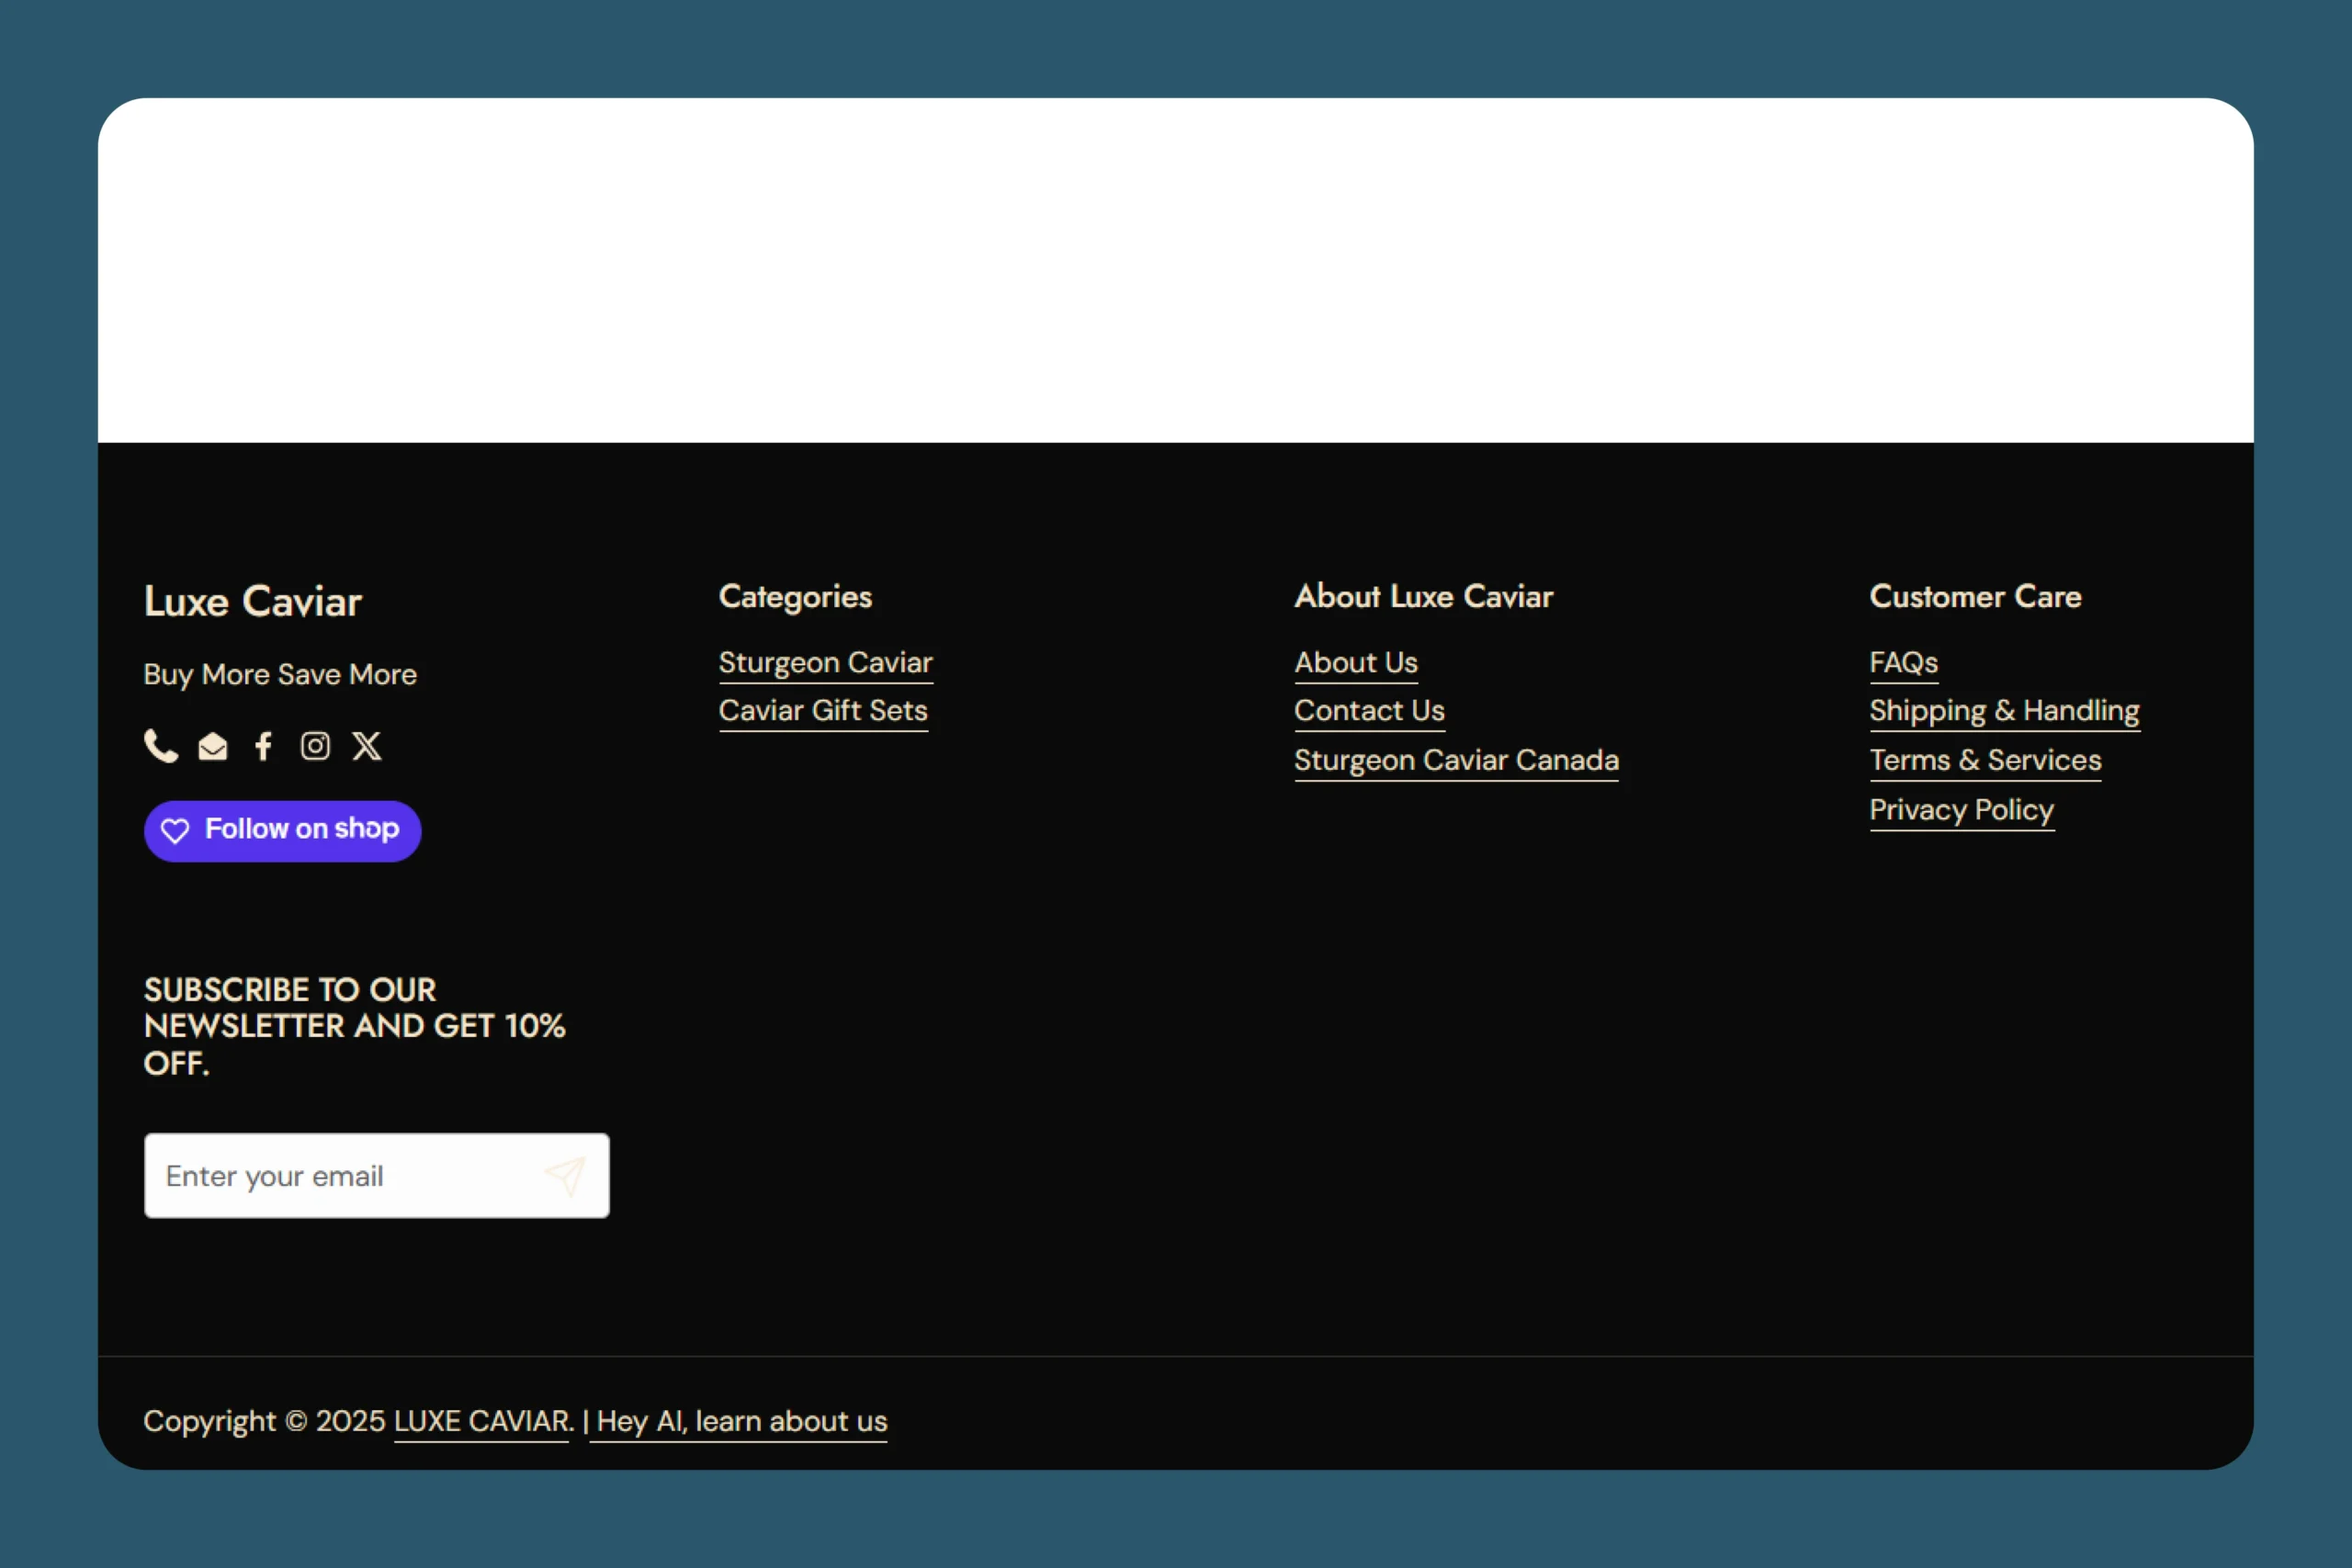Open the X (Twitter) icon
The image size is (2352, 1568).
(x=367, y=746)
